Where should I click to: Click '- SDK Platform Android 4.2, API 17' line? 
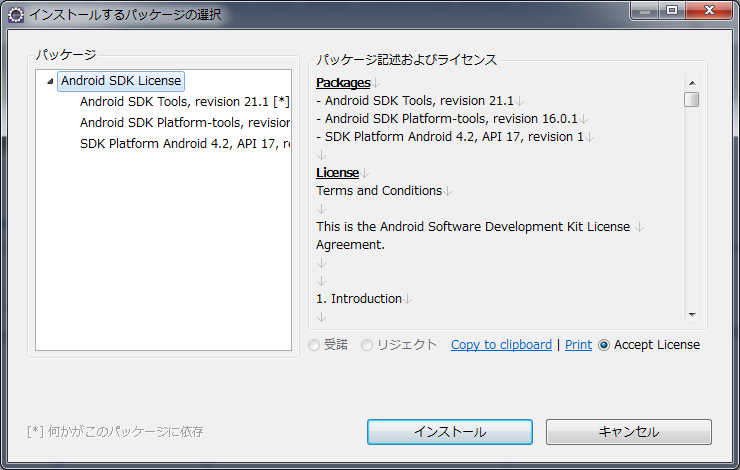tap(450, 137)
